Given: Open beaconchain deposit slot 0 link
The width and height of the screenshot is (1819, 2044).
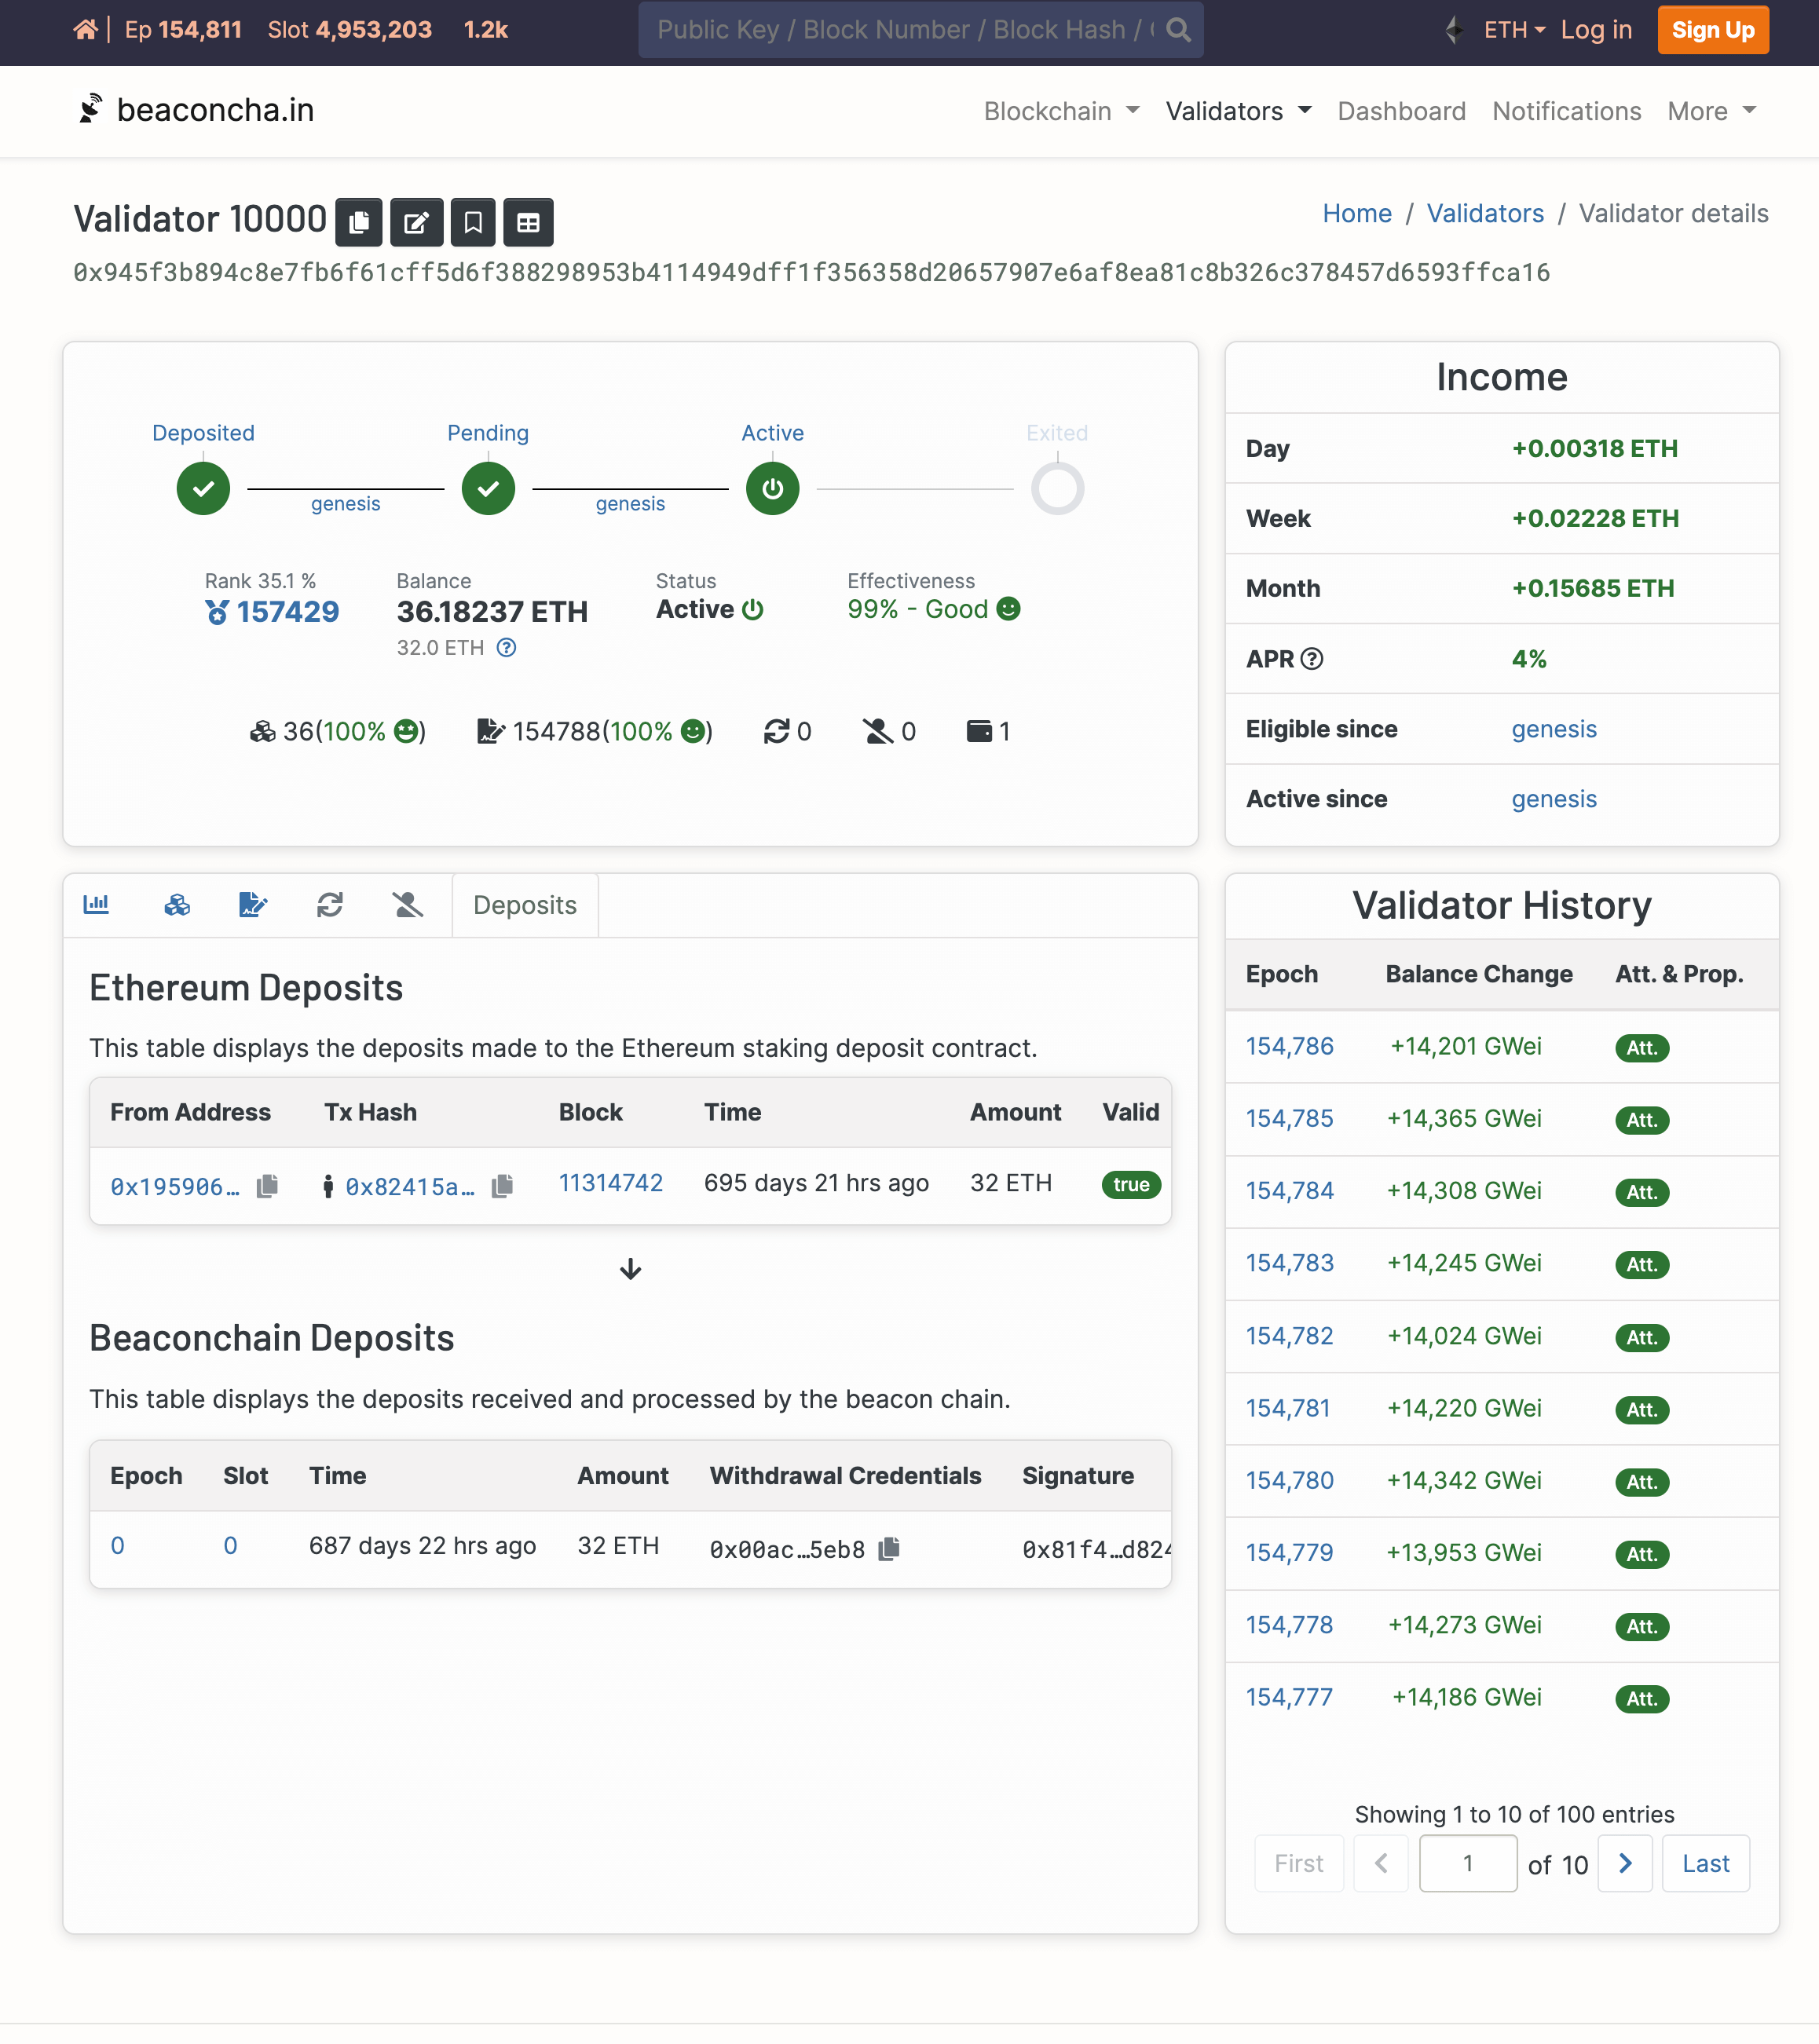Looking at the screenshot, I should point(230,1546).
